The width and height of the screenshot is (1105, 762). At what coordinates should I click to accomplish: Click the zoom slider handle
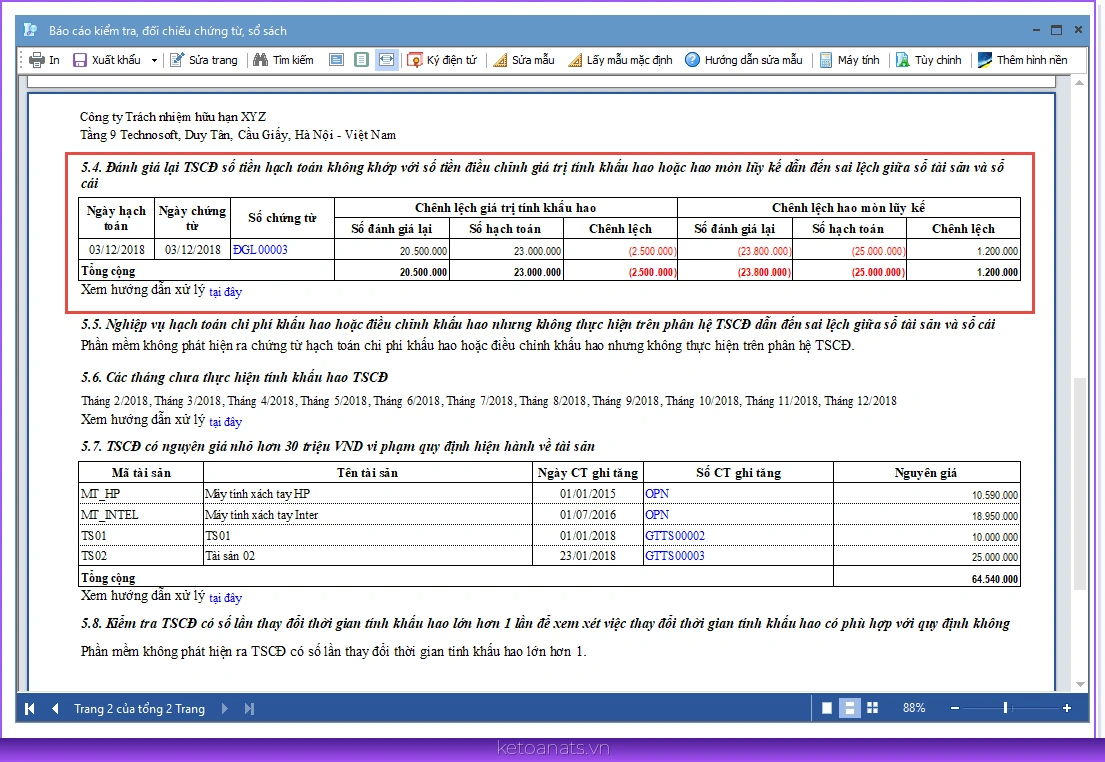[1006, 708]
